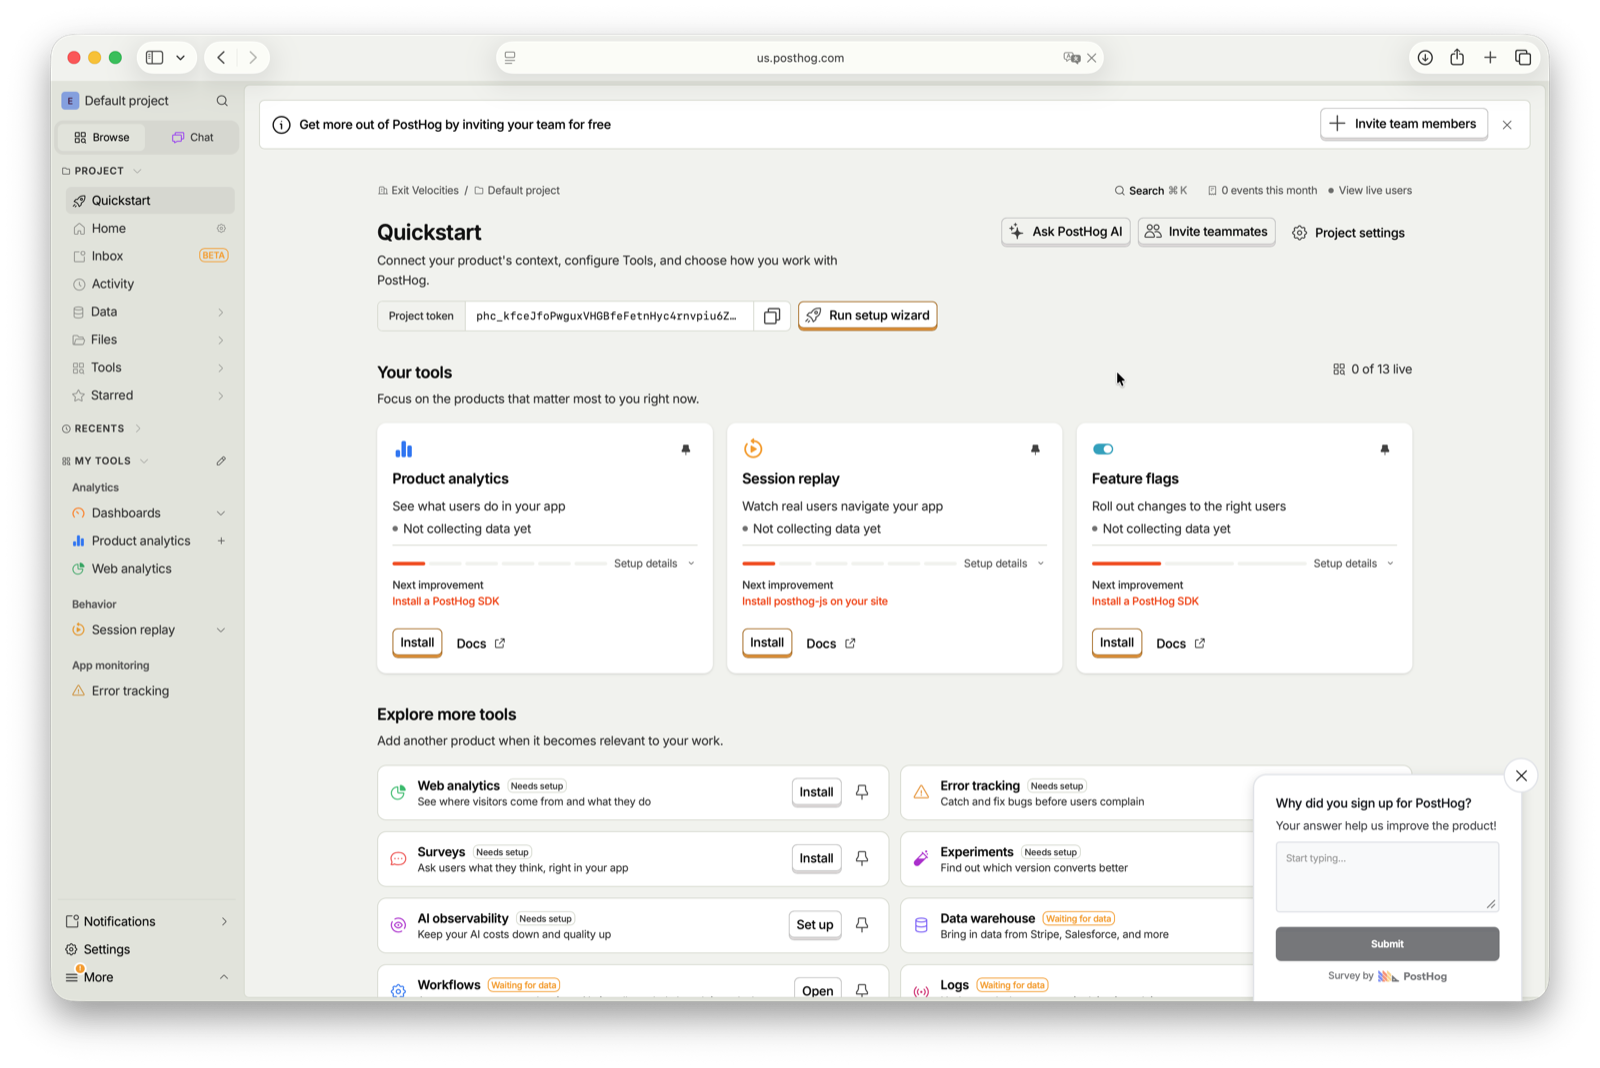Expand Setup details on Product analytics card
1600x1068 pixels.
point(655,564)
